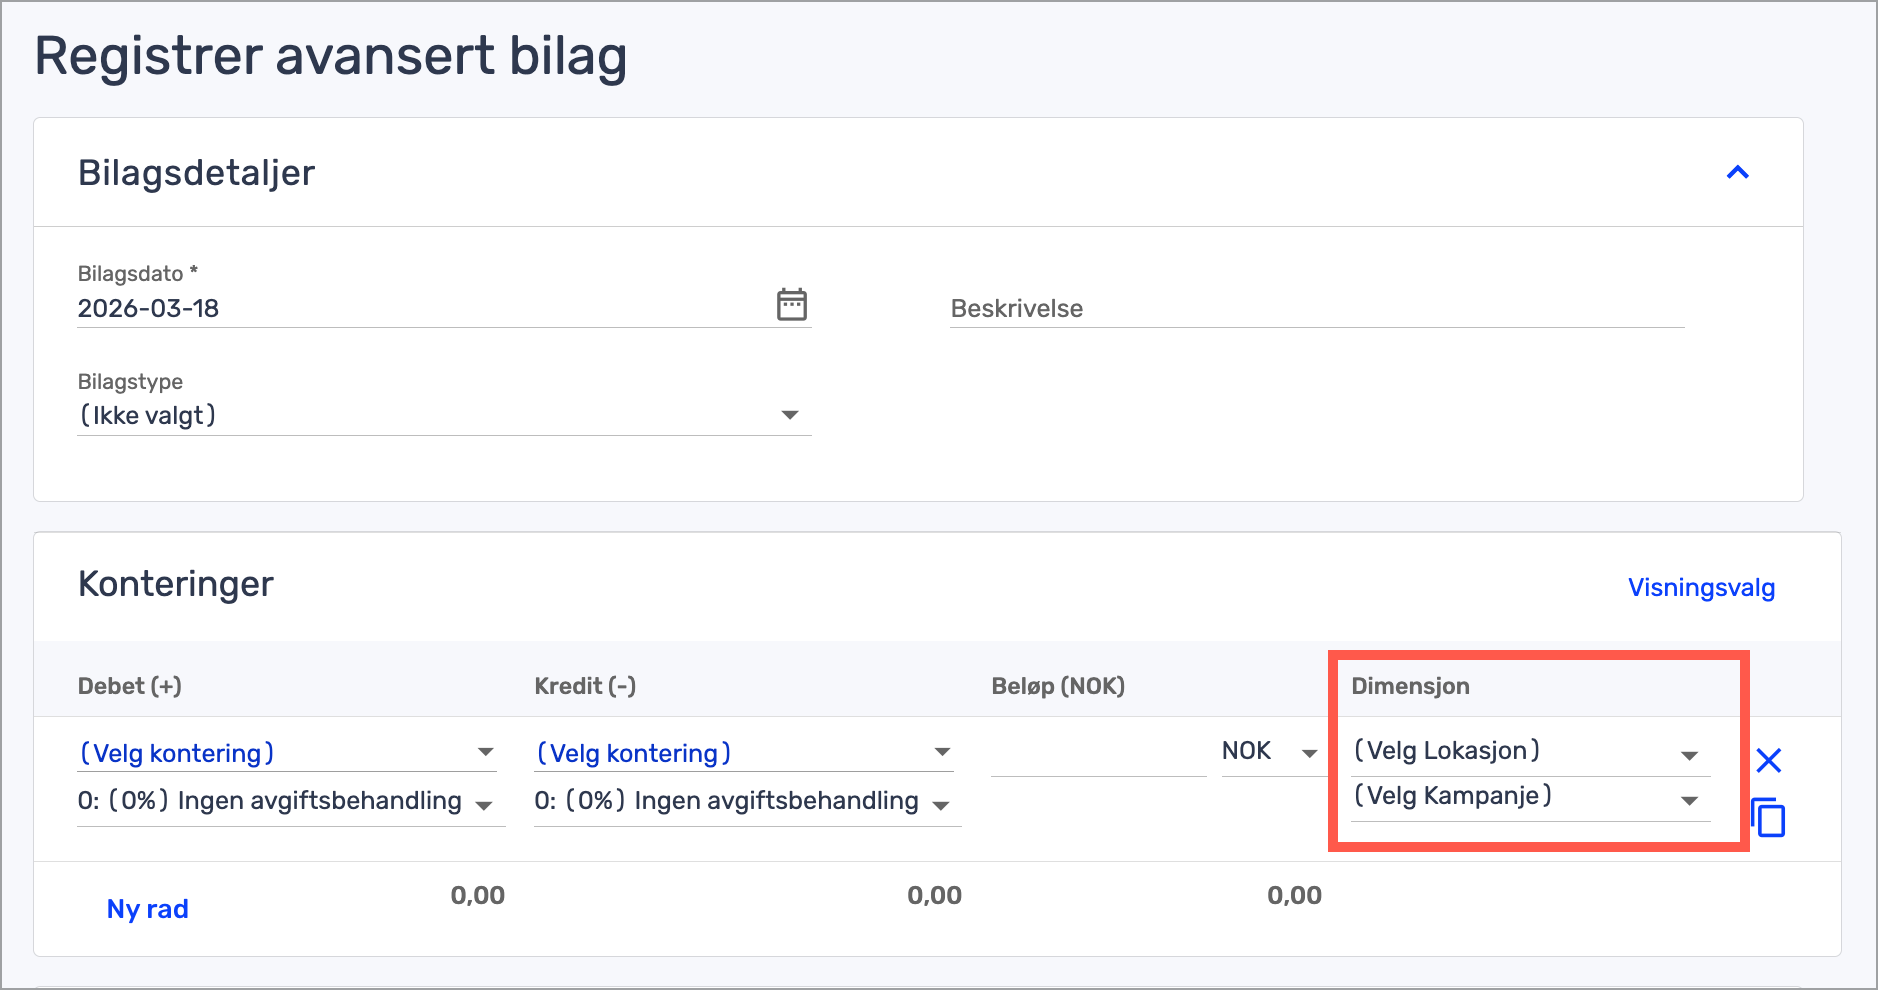
Task: Click into the Beskrivelse text field
Action: point(1316,309)
